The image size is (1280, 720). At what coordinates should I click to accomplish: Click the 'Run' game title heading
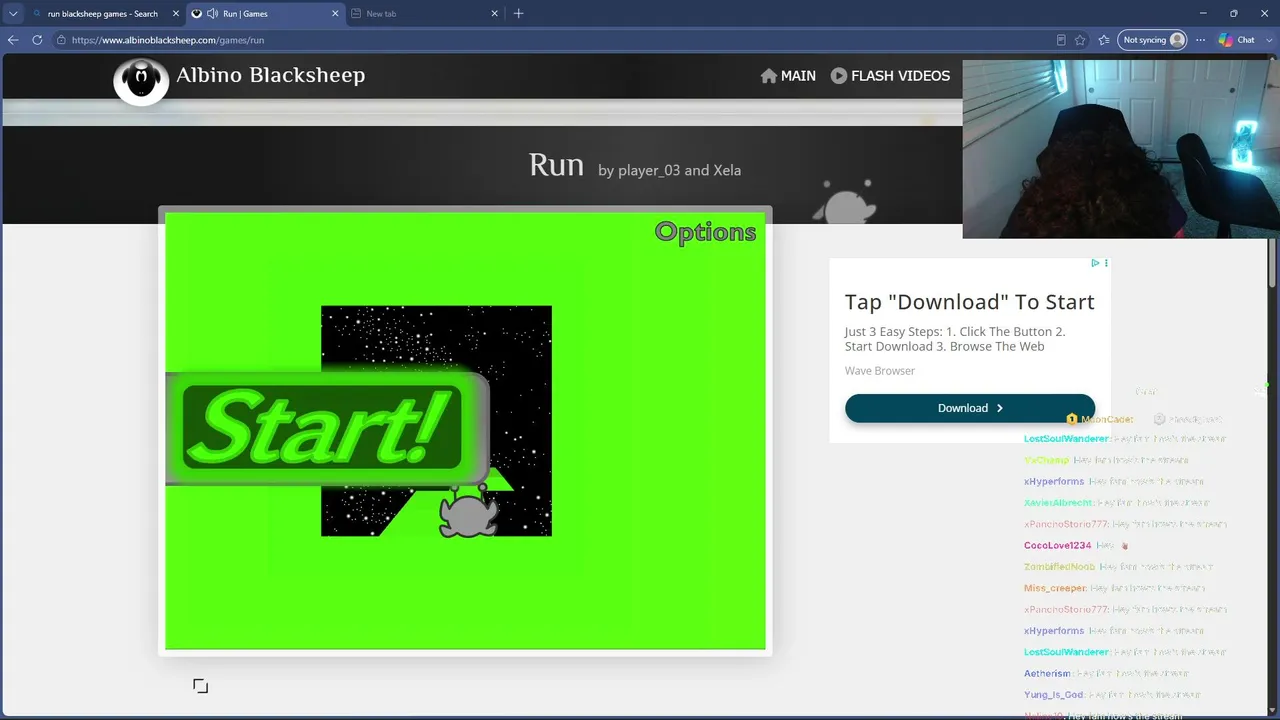556,164
